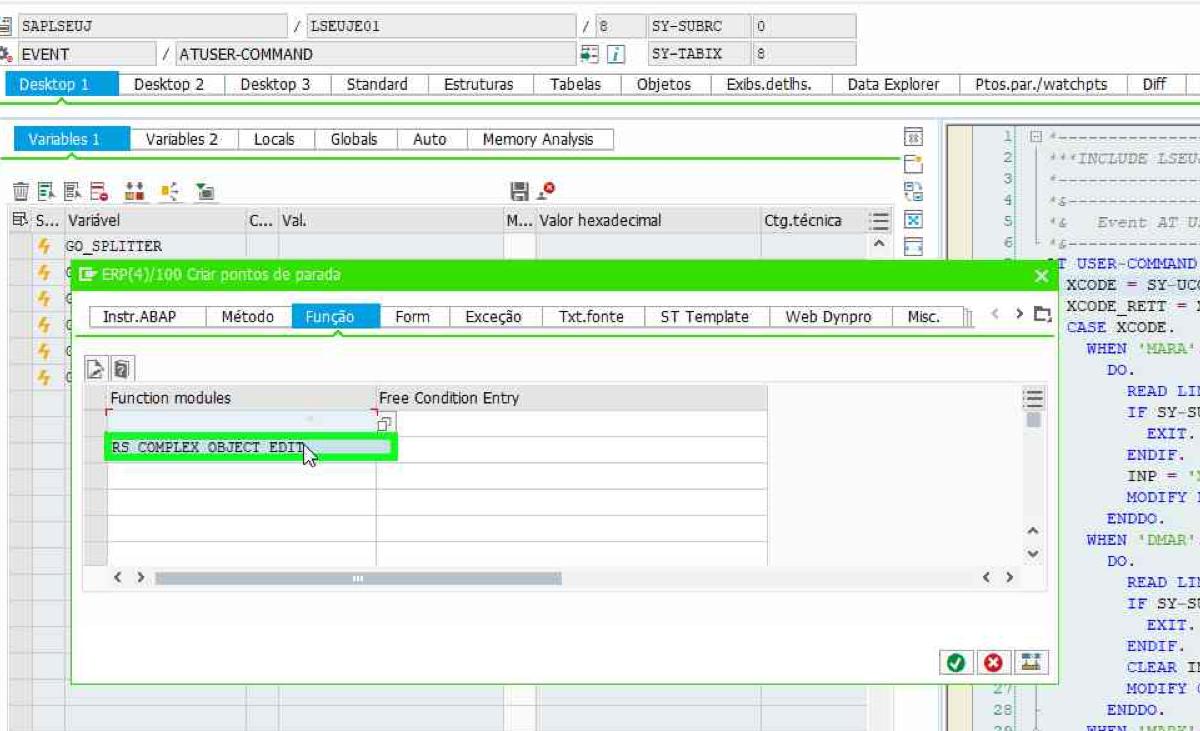Open the Data Explorer tab

coord(893,84)
